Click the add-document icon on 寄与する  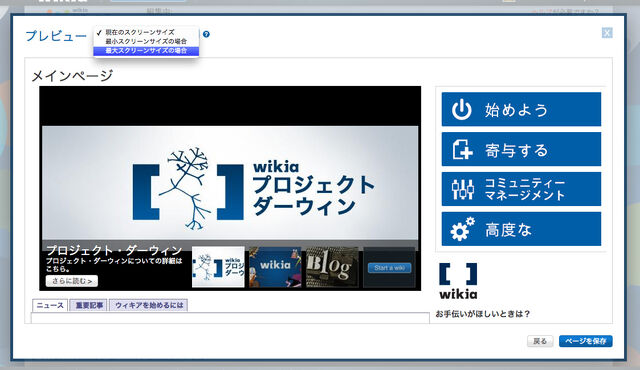pos(462,149)
